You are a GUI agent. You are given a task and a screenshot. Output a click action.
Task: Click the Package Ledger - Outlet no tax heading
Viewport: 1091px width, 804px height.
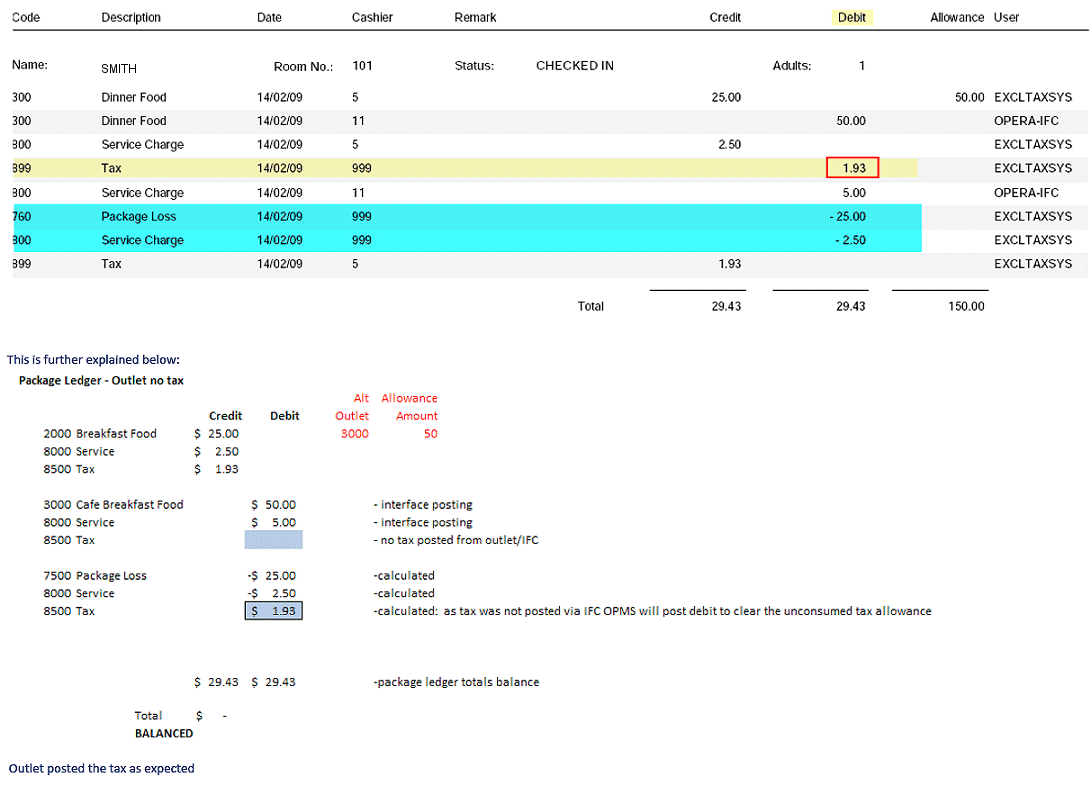pyautogui.click(x=100, y=380)
